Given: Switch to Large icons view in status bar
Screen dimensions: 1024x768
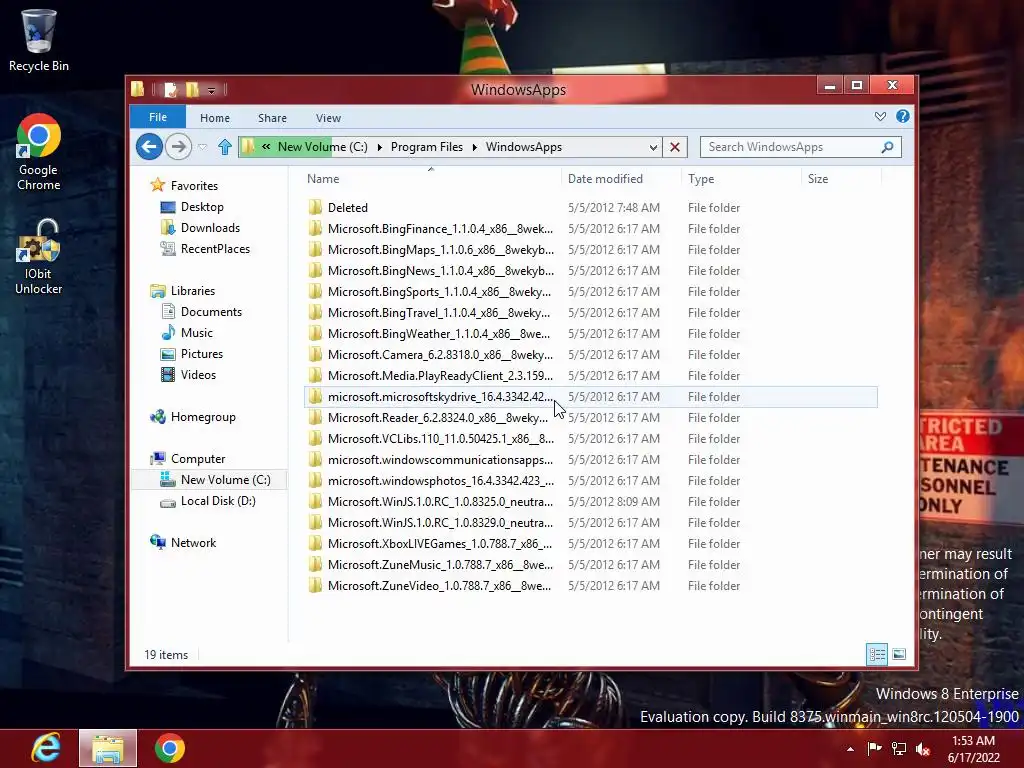Looking at the screenshot, I should 899,654.
